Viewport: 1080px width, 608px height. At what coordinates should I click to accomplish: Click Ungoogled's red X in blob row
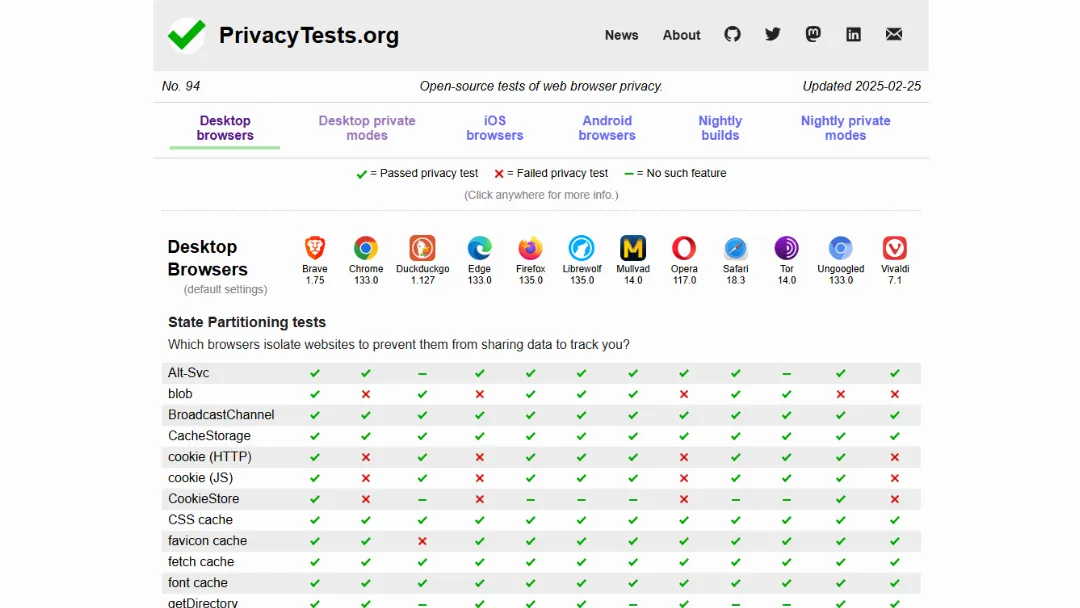point(840,395)
